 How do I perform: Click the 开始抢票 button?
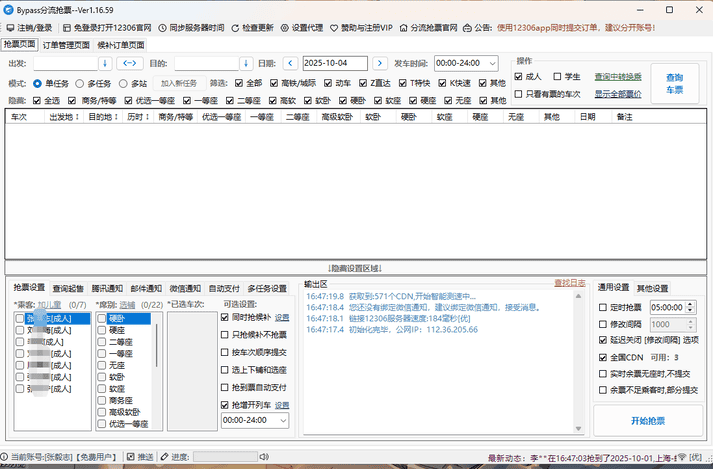pyautogui.click(x=648, y=421)
